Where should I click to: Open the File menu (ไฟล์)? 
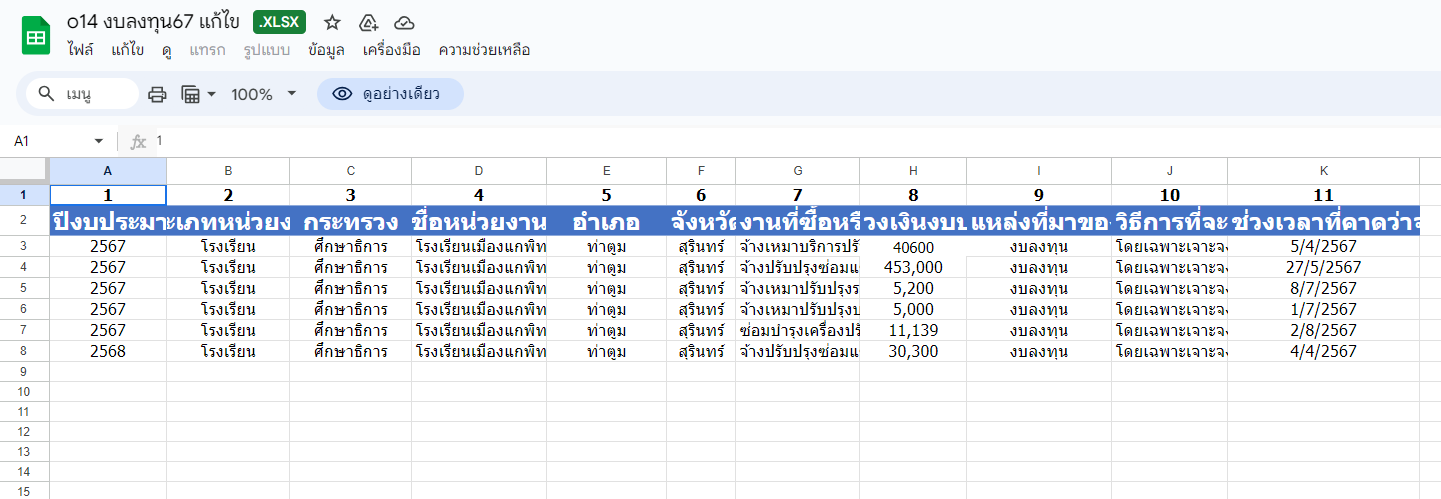pyautogui.click(x=81, y=50)
